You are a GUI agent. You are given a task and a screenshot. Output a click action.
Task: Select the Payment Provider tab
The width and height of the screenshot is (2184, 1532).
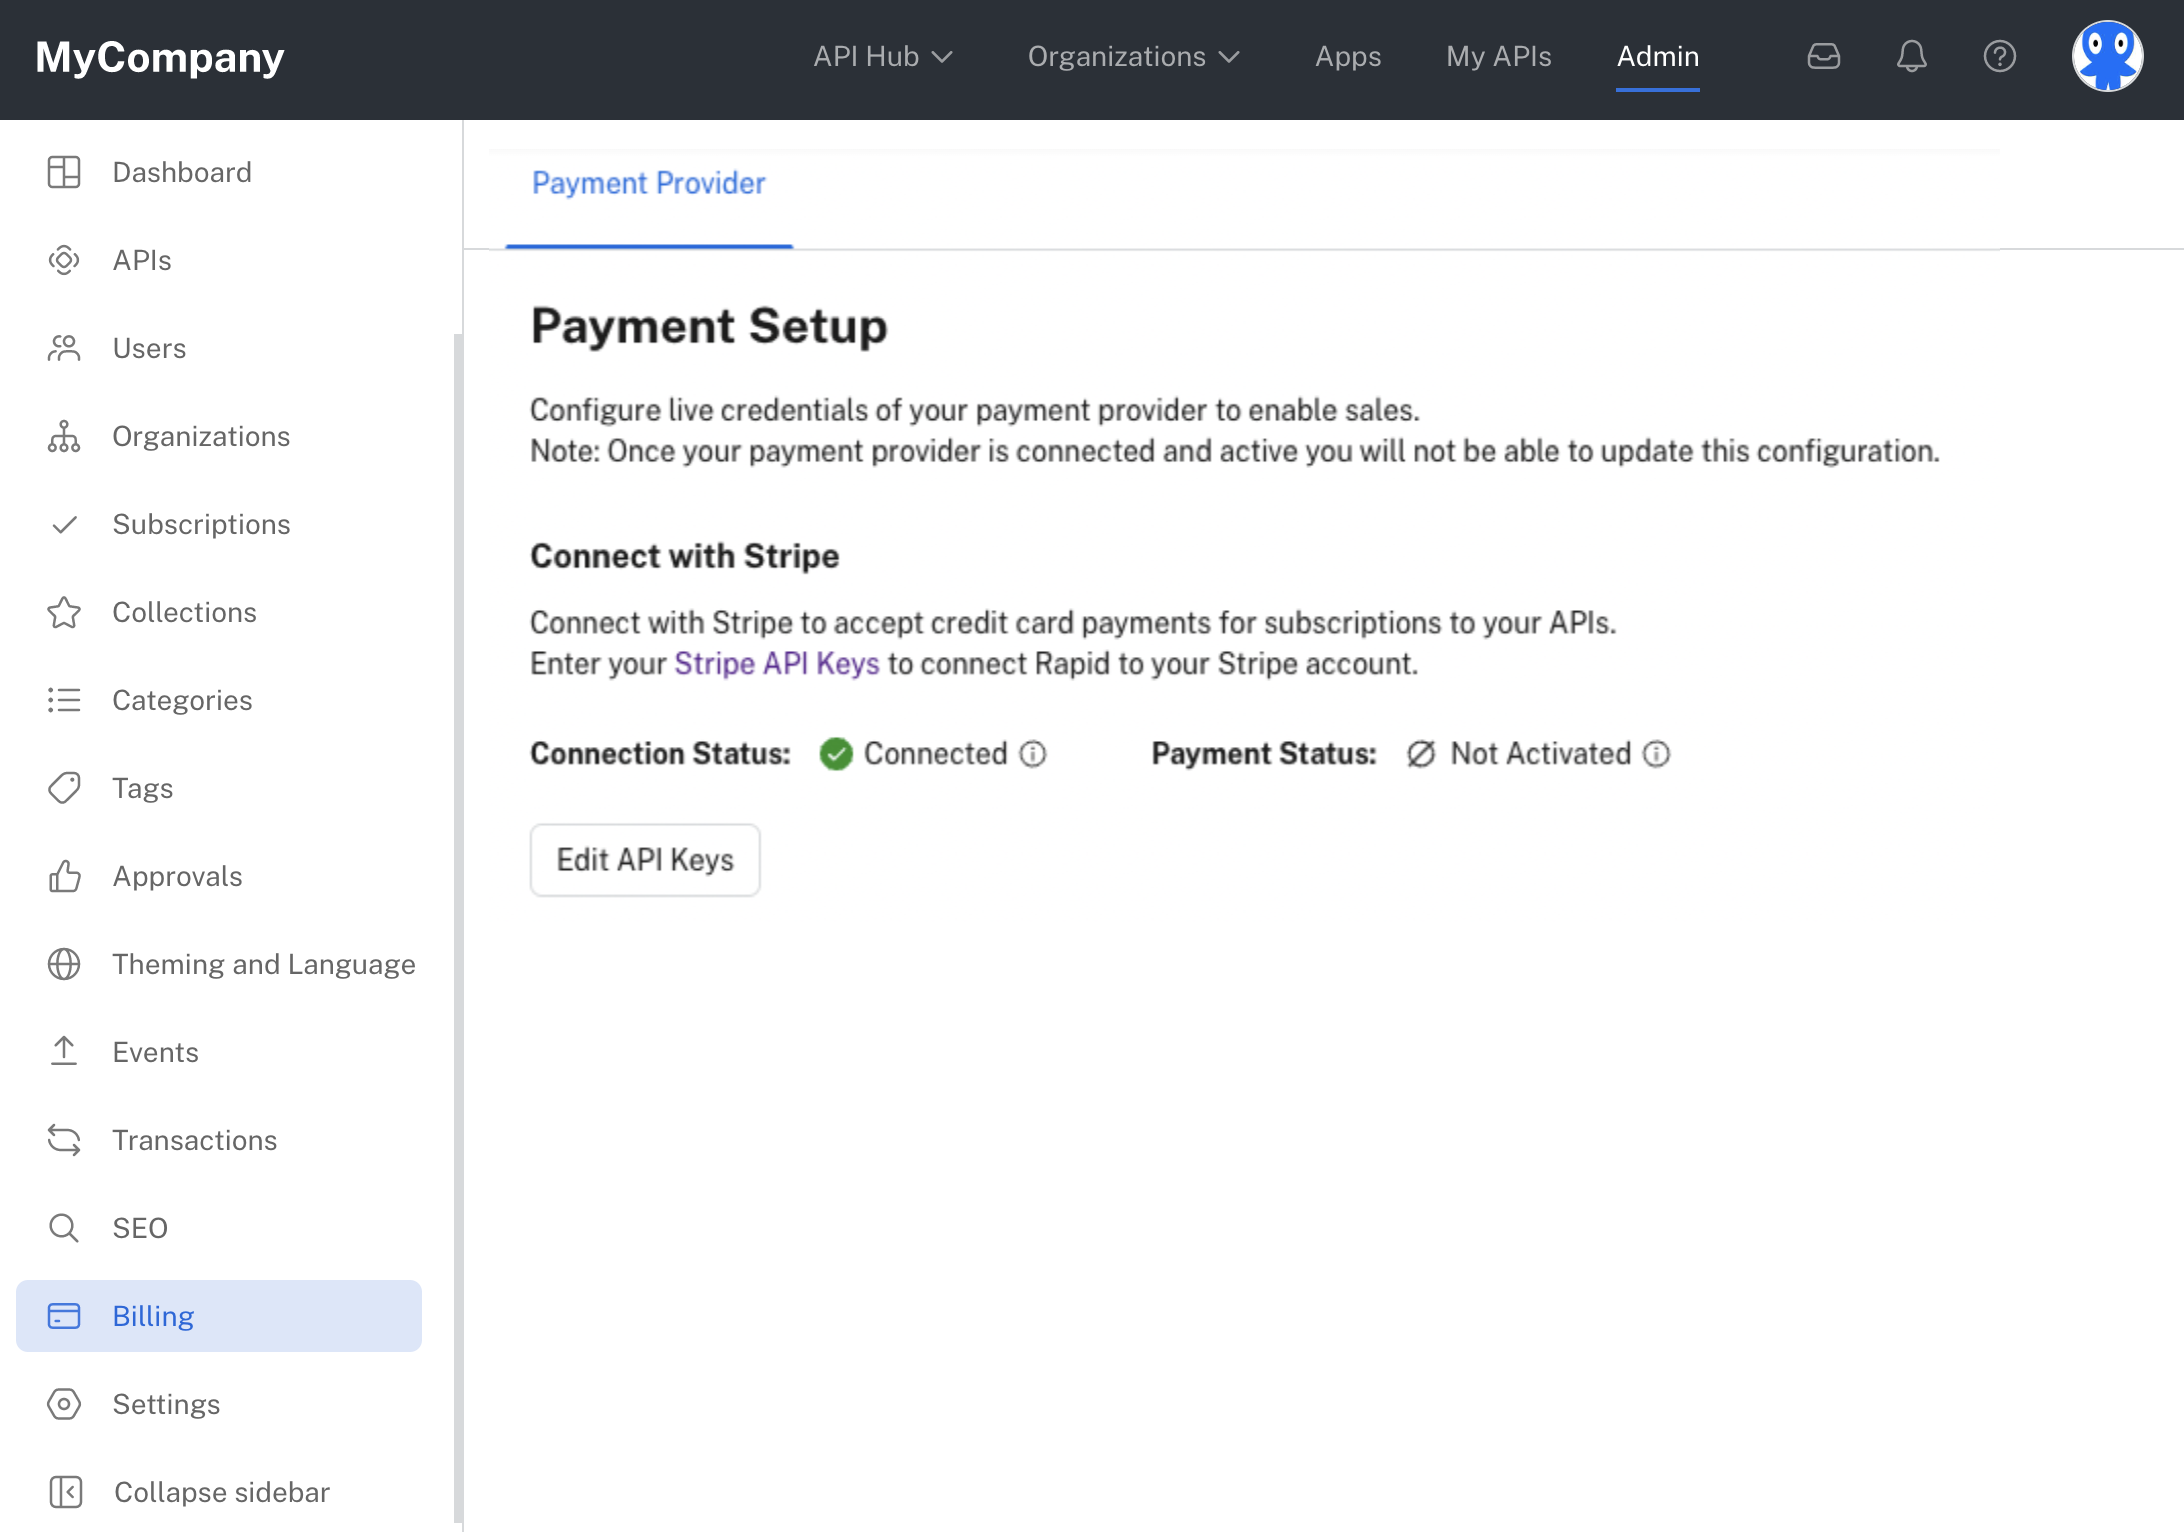pyautogui.click(x=648, y=184)
